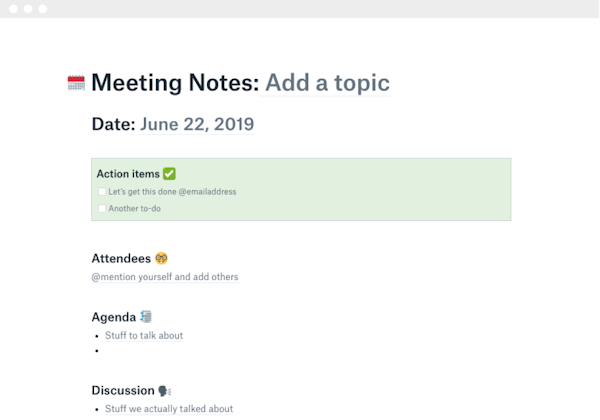Select the date "June 22, 2019"
The image size is (600, 420).
click(x=196, y=125)
